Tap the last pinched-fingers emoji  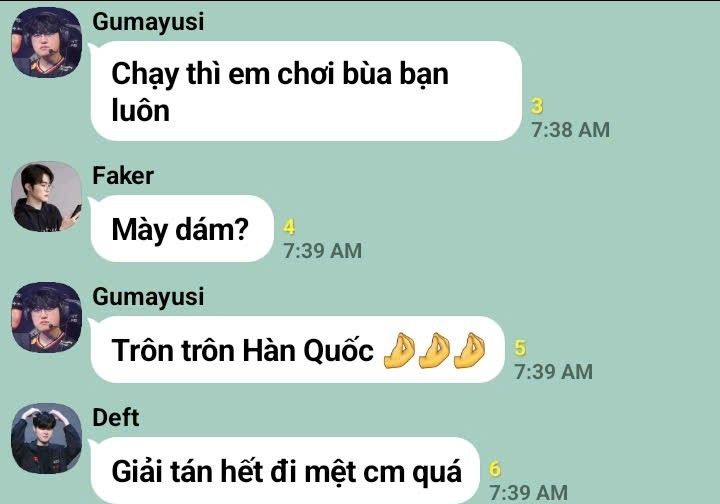pos(469,350)
